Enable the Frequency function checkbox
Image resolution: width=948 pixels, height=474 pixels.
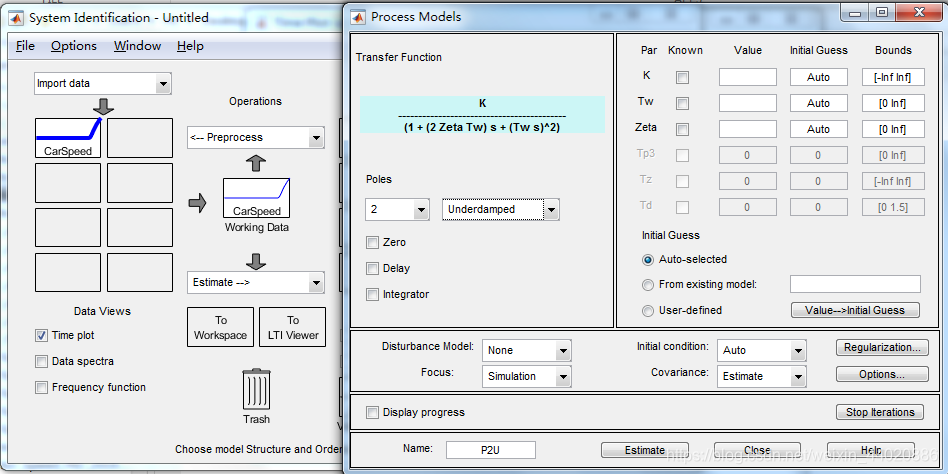click(x=41, y=388)
